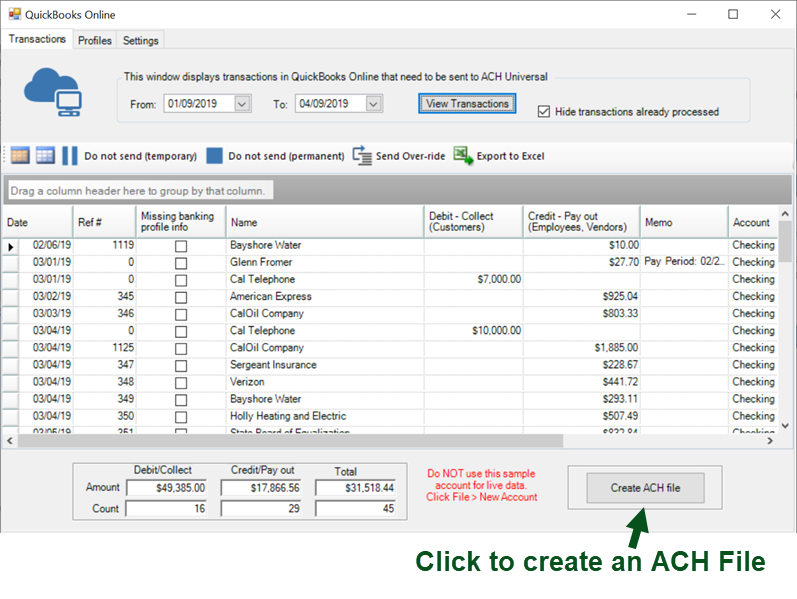Open the Settings tab
This screenshot has height=599, width=797.
click(x=140, y=40)
